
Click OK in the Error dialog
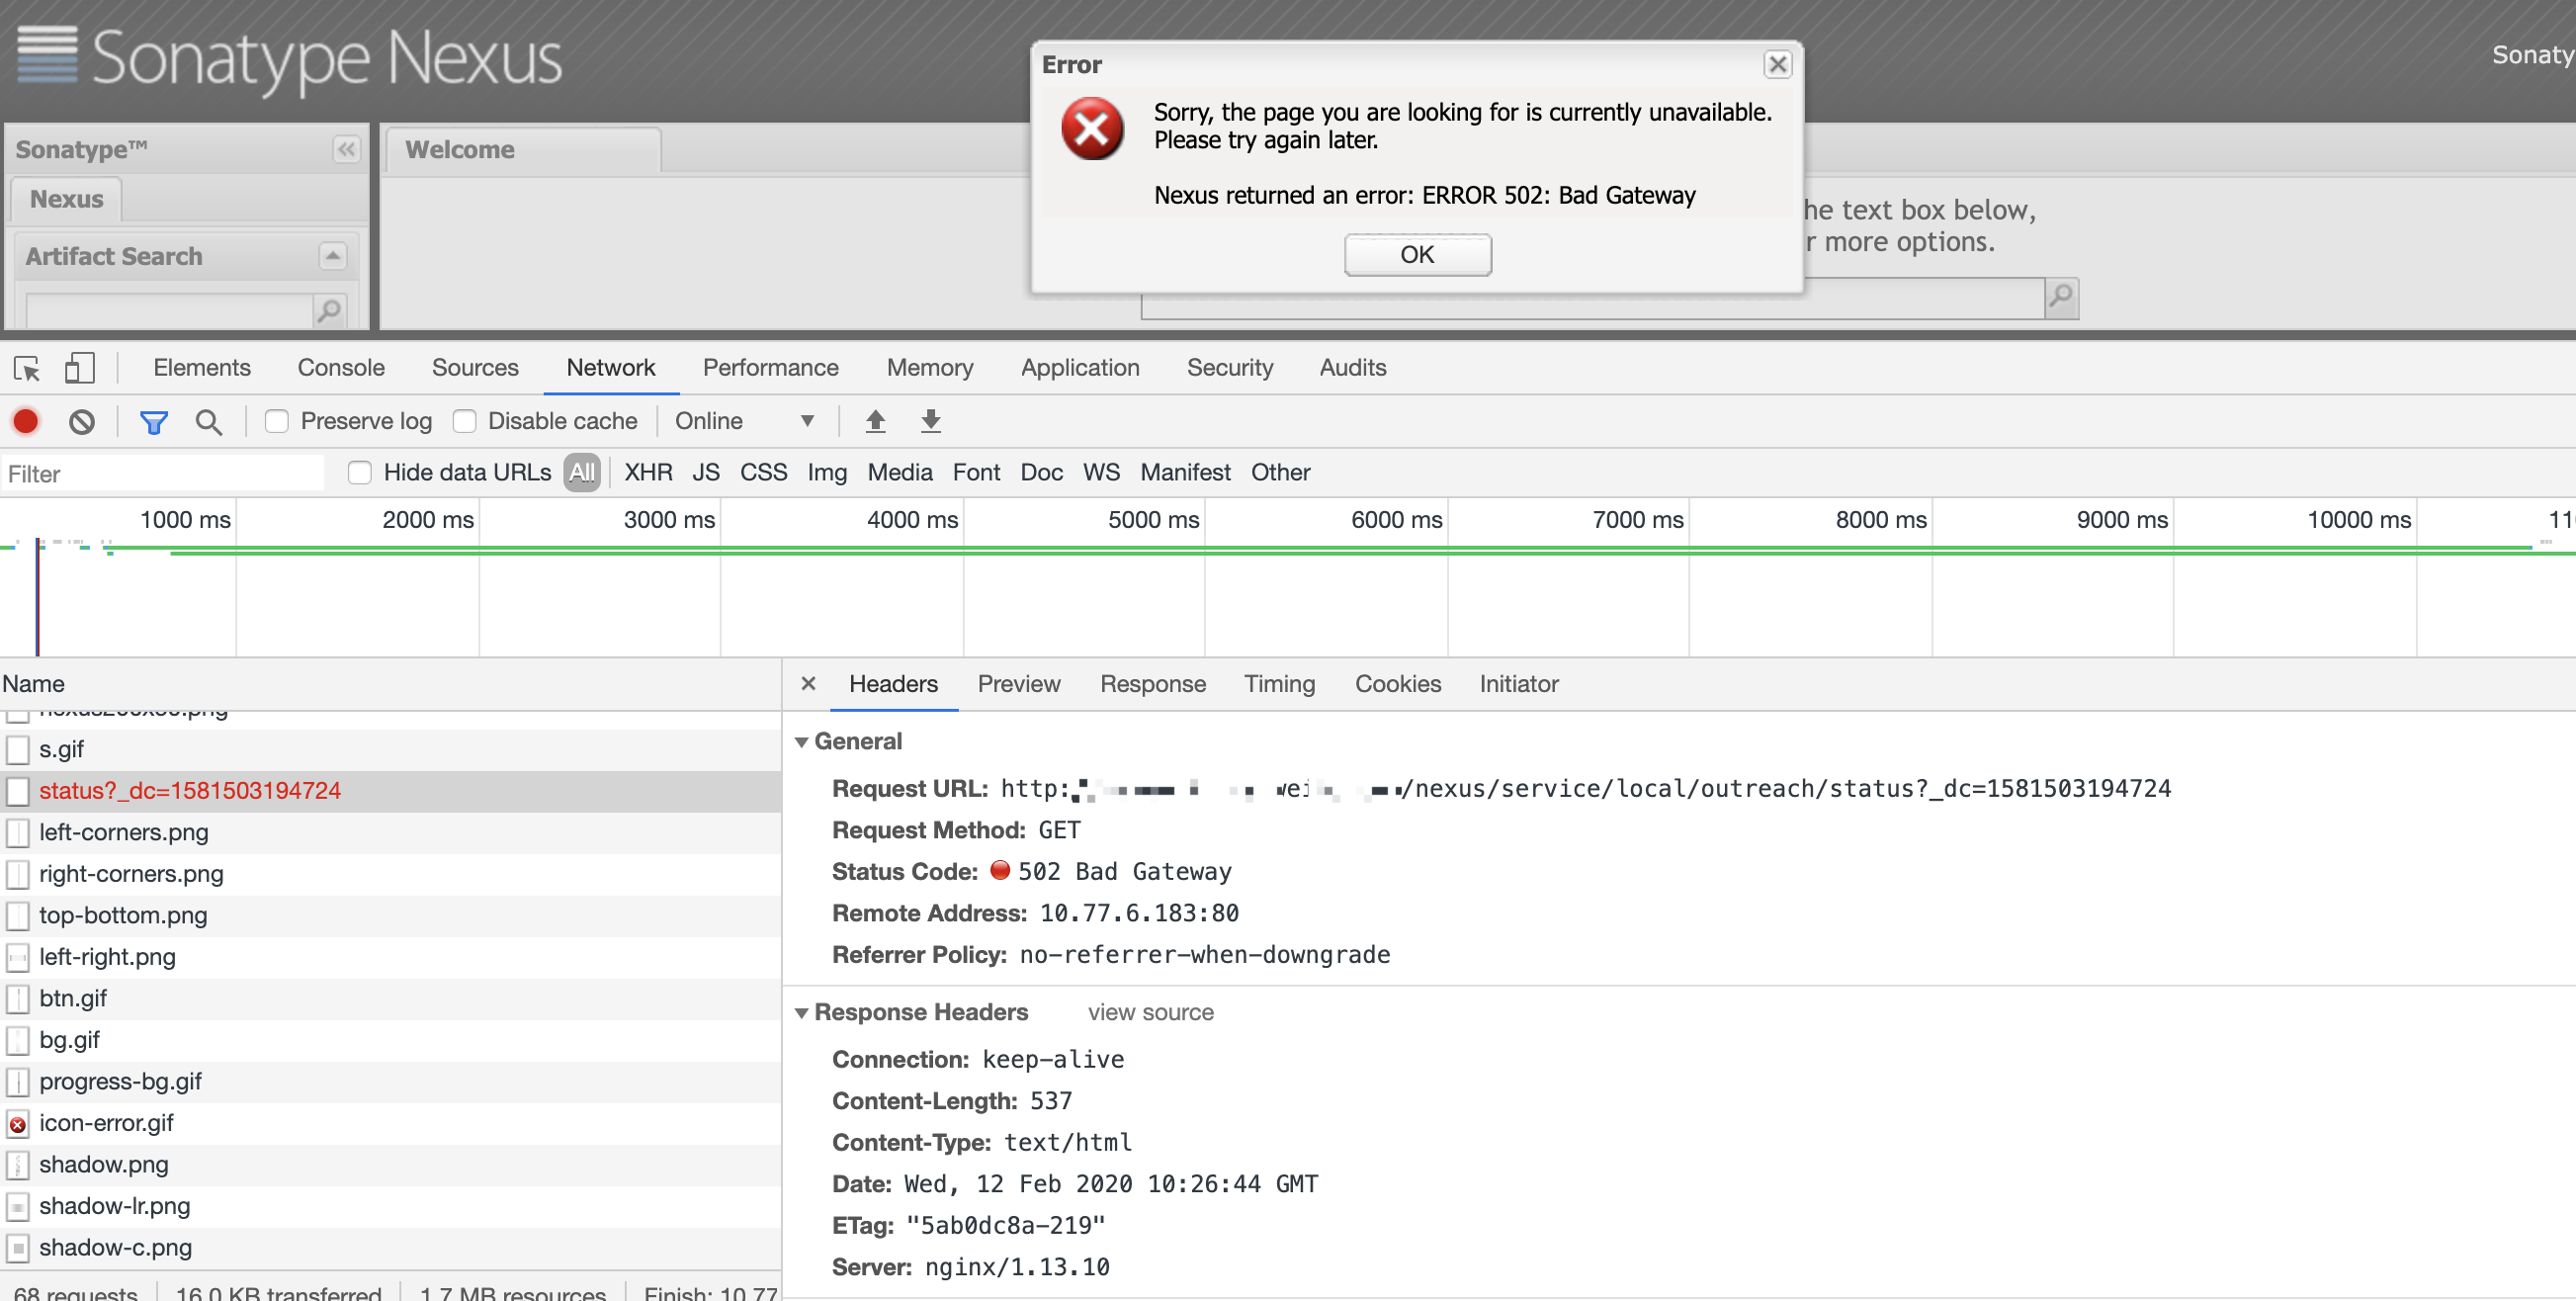[x=1417, y=254]
